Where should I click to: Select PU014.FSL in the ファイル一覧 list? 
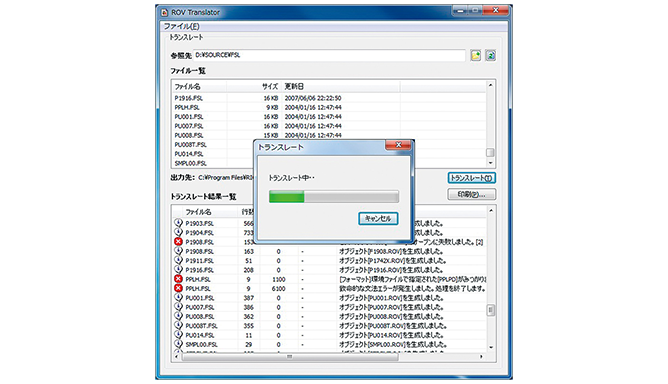(189, 154)
